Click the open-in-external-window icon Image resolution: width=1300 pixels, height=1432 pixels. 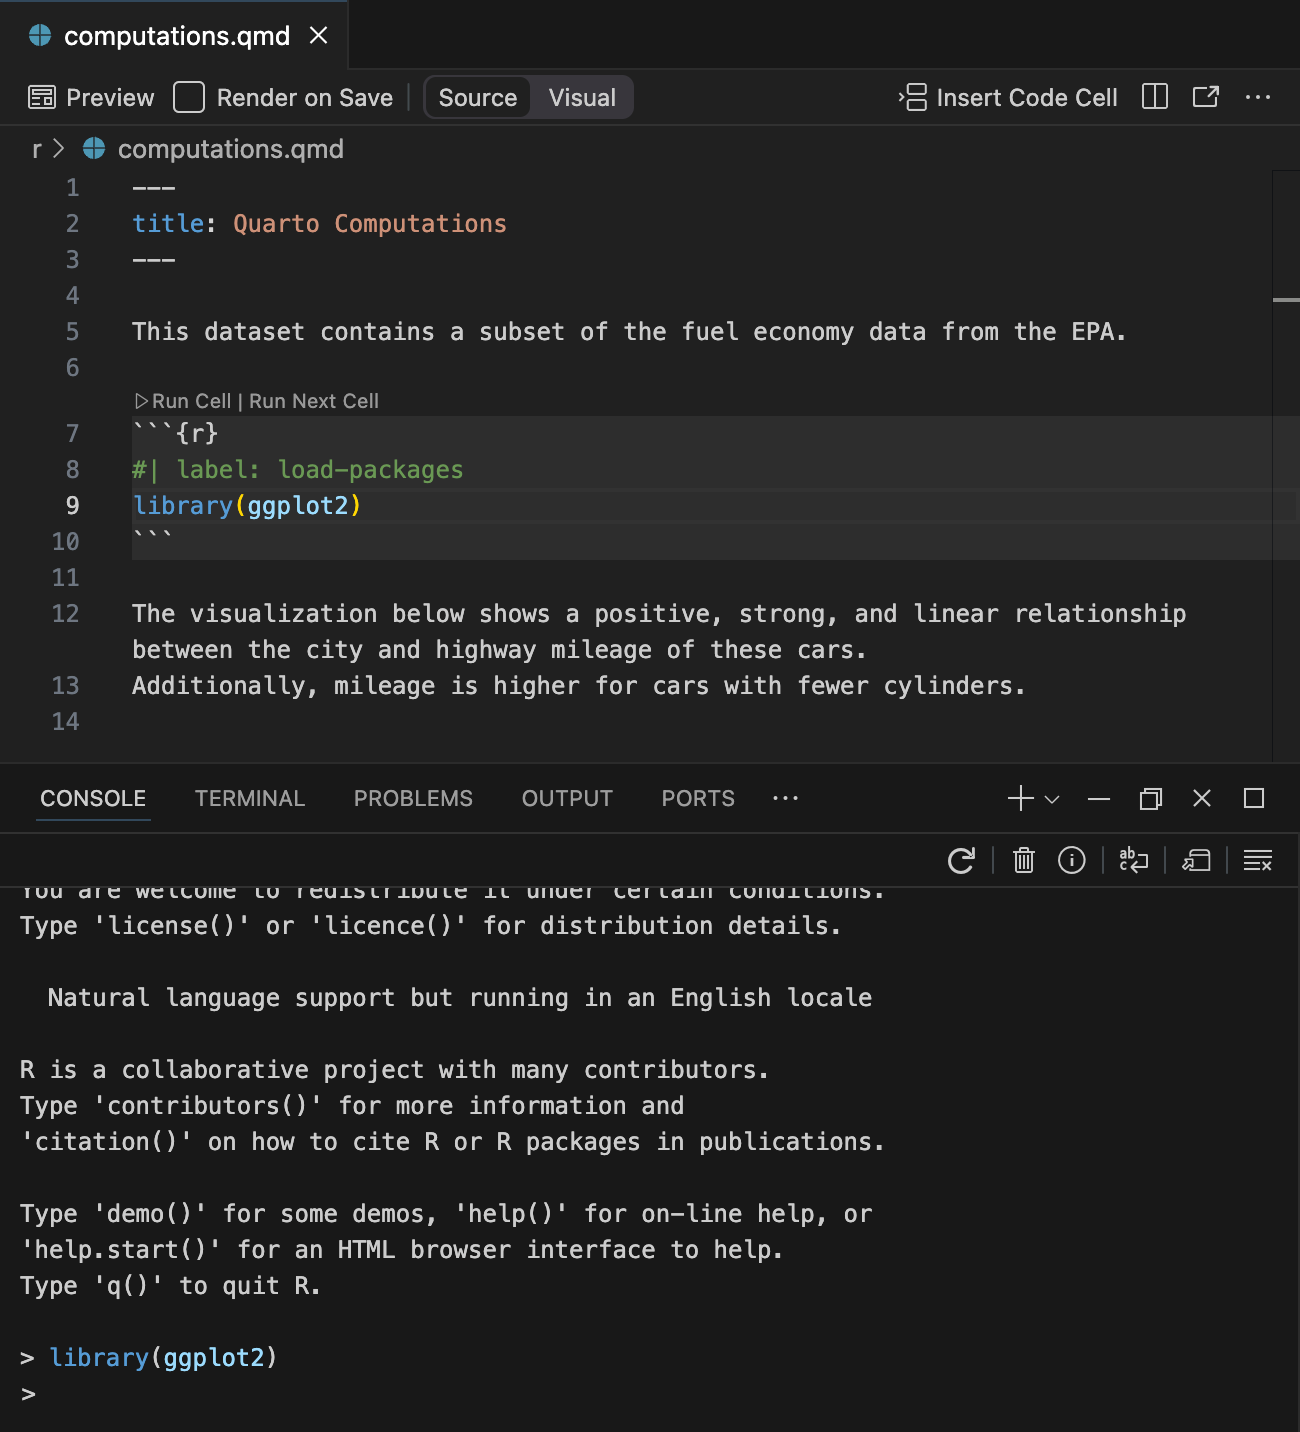pyautogui.click(x=1206, y=97)
